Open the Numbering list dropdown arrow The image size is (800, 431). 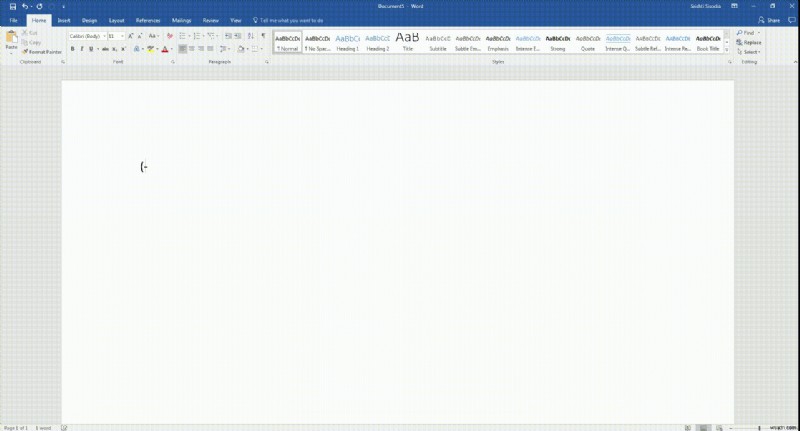pyautogui.click(x=203, y=36)
